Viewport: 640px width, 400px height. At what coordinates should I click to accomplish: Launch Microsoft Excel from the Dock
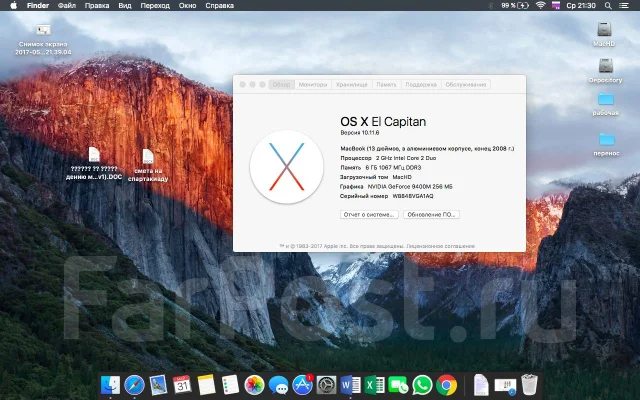tap(374, 385)
